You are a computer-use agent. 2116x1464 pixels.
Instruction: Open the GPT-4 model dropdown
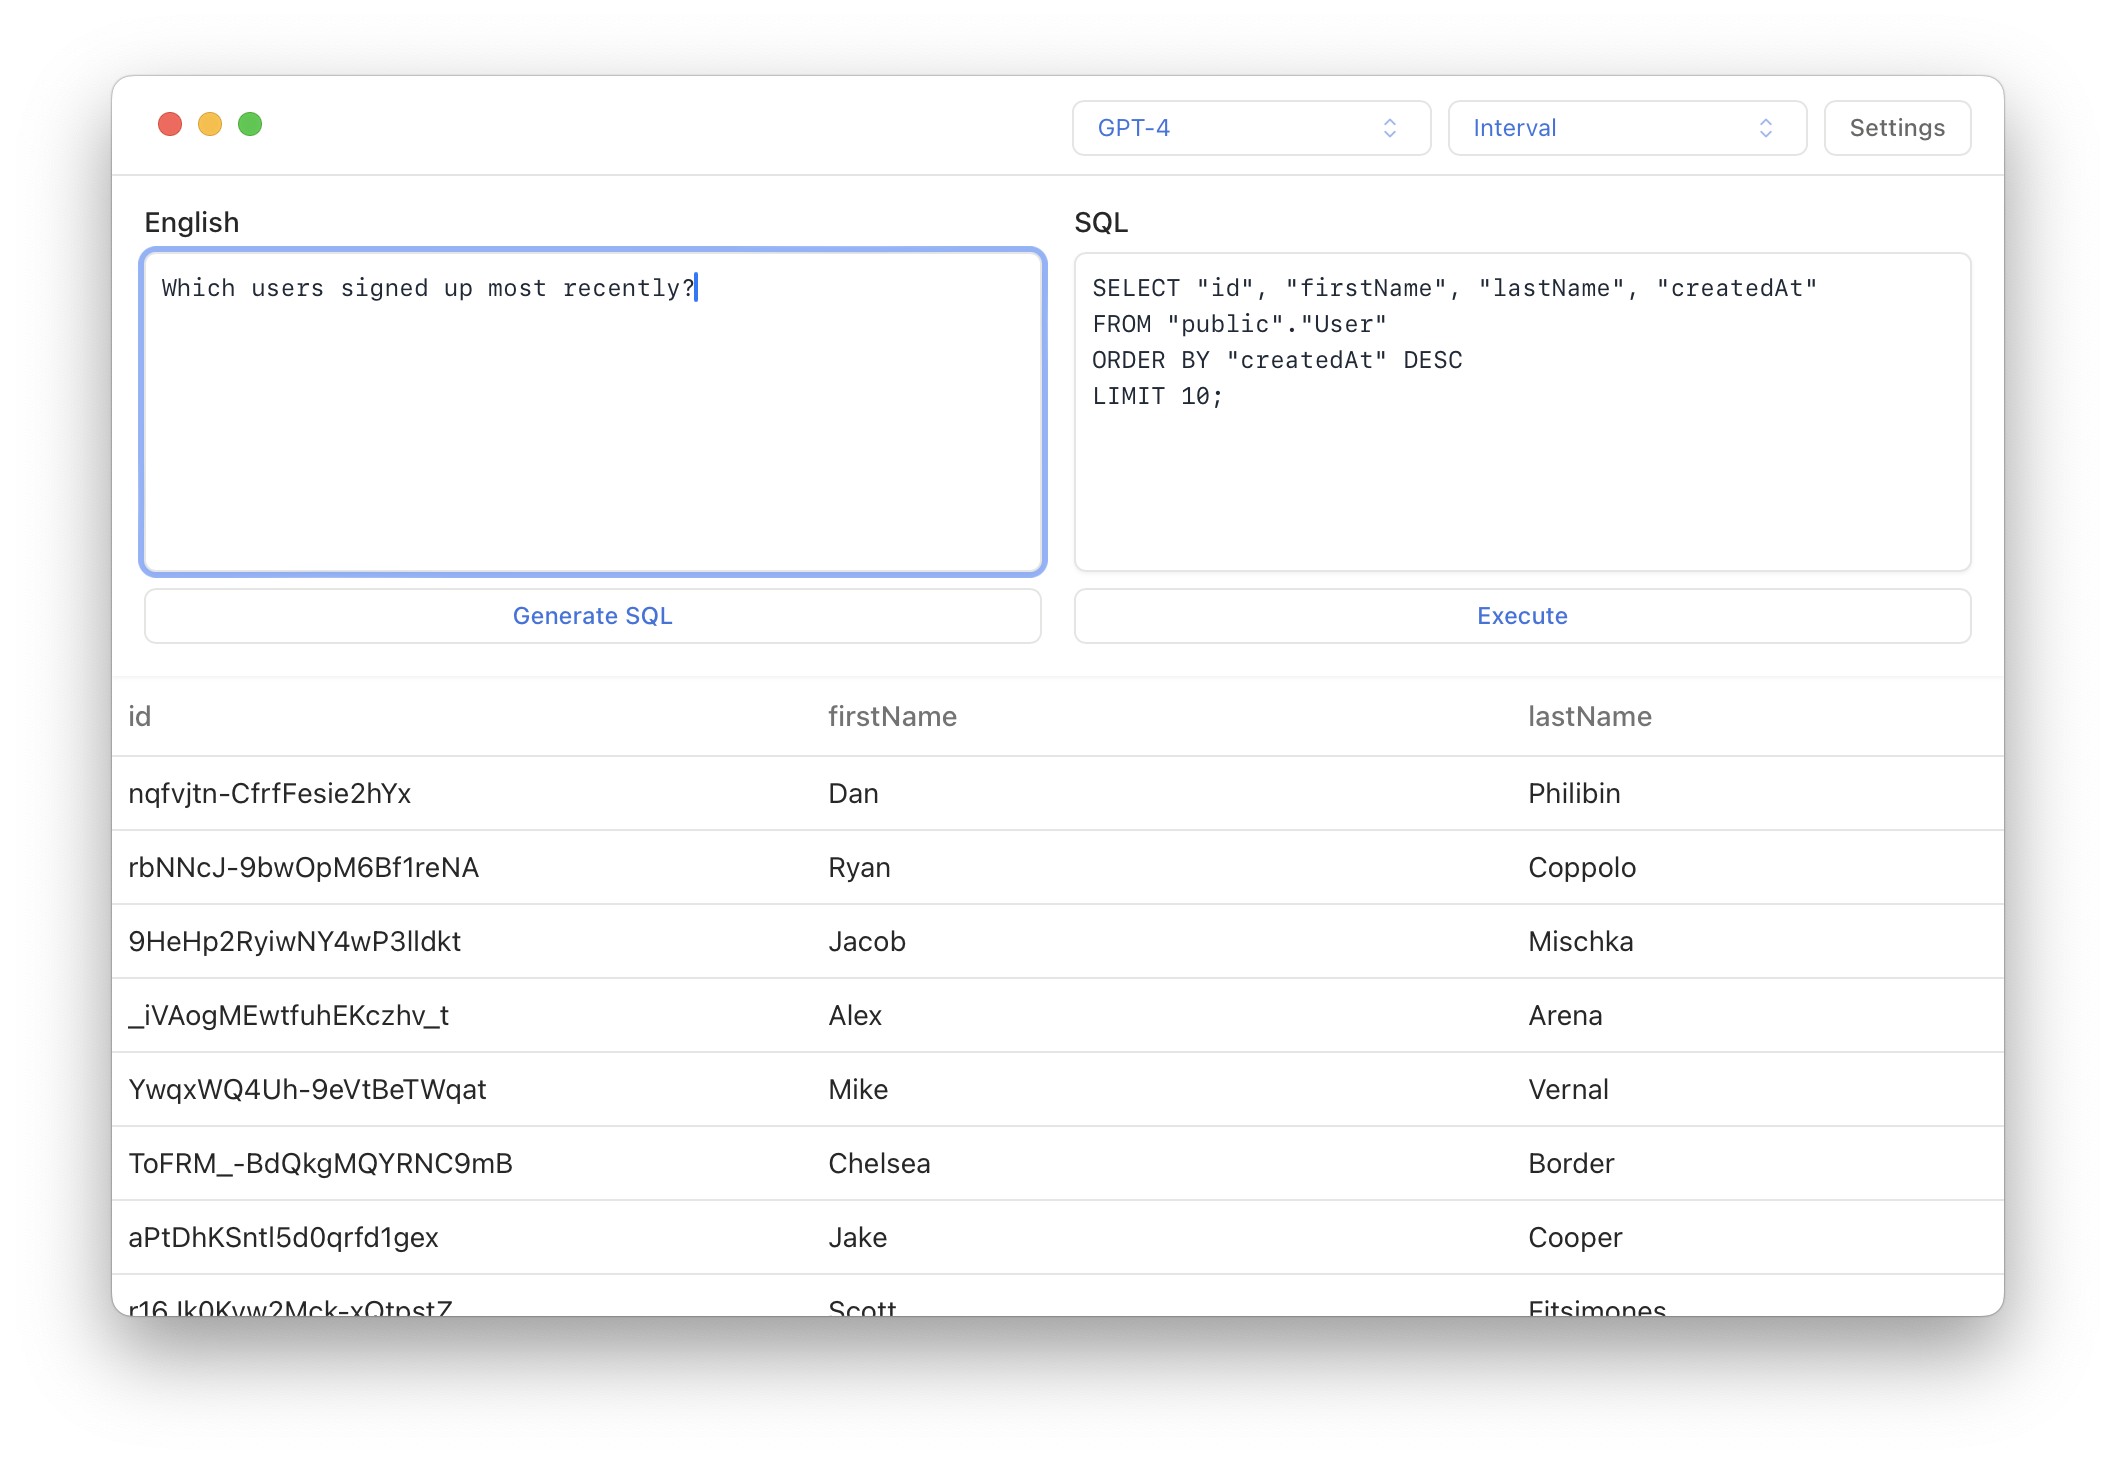coord(1250,128)
